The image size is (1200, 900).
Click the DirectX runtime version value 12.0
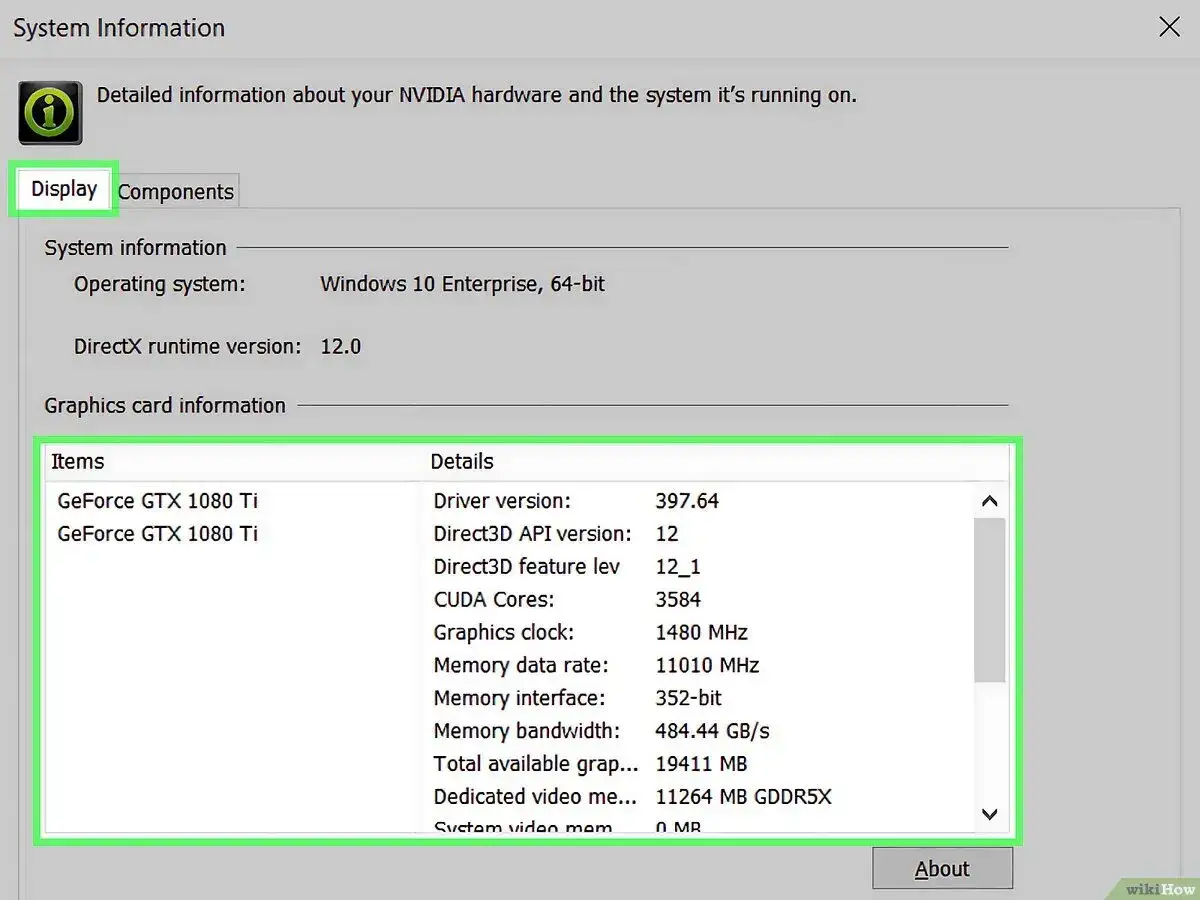pyautogui.click(x=341, y=347)
